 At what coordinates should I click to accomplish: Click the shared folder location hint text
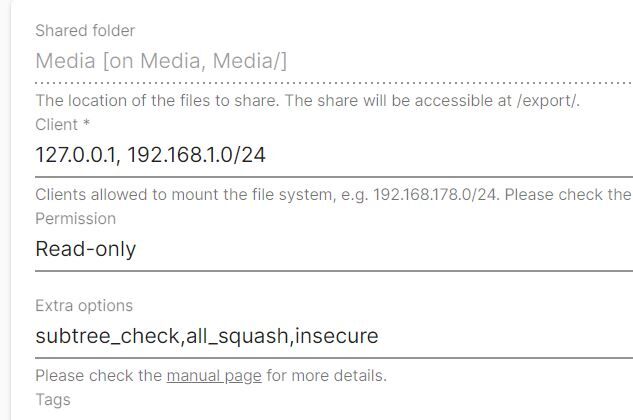(x=200, y=100)
